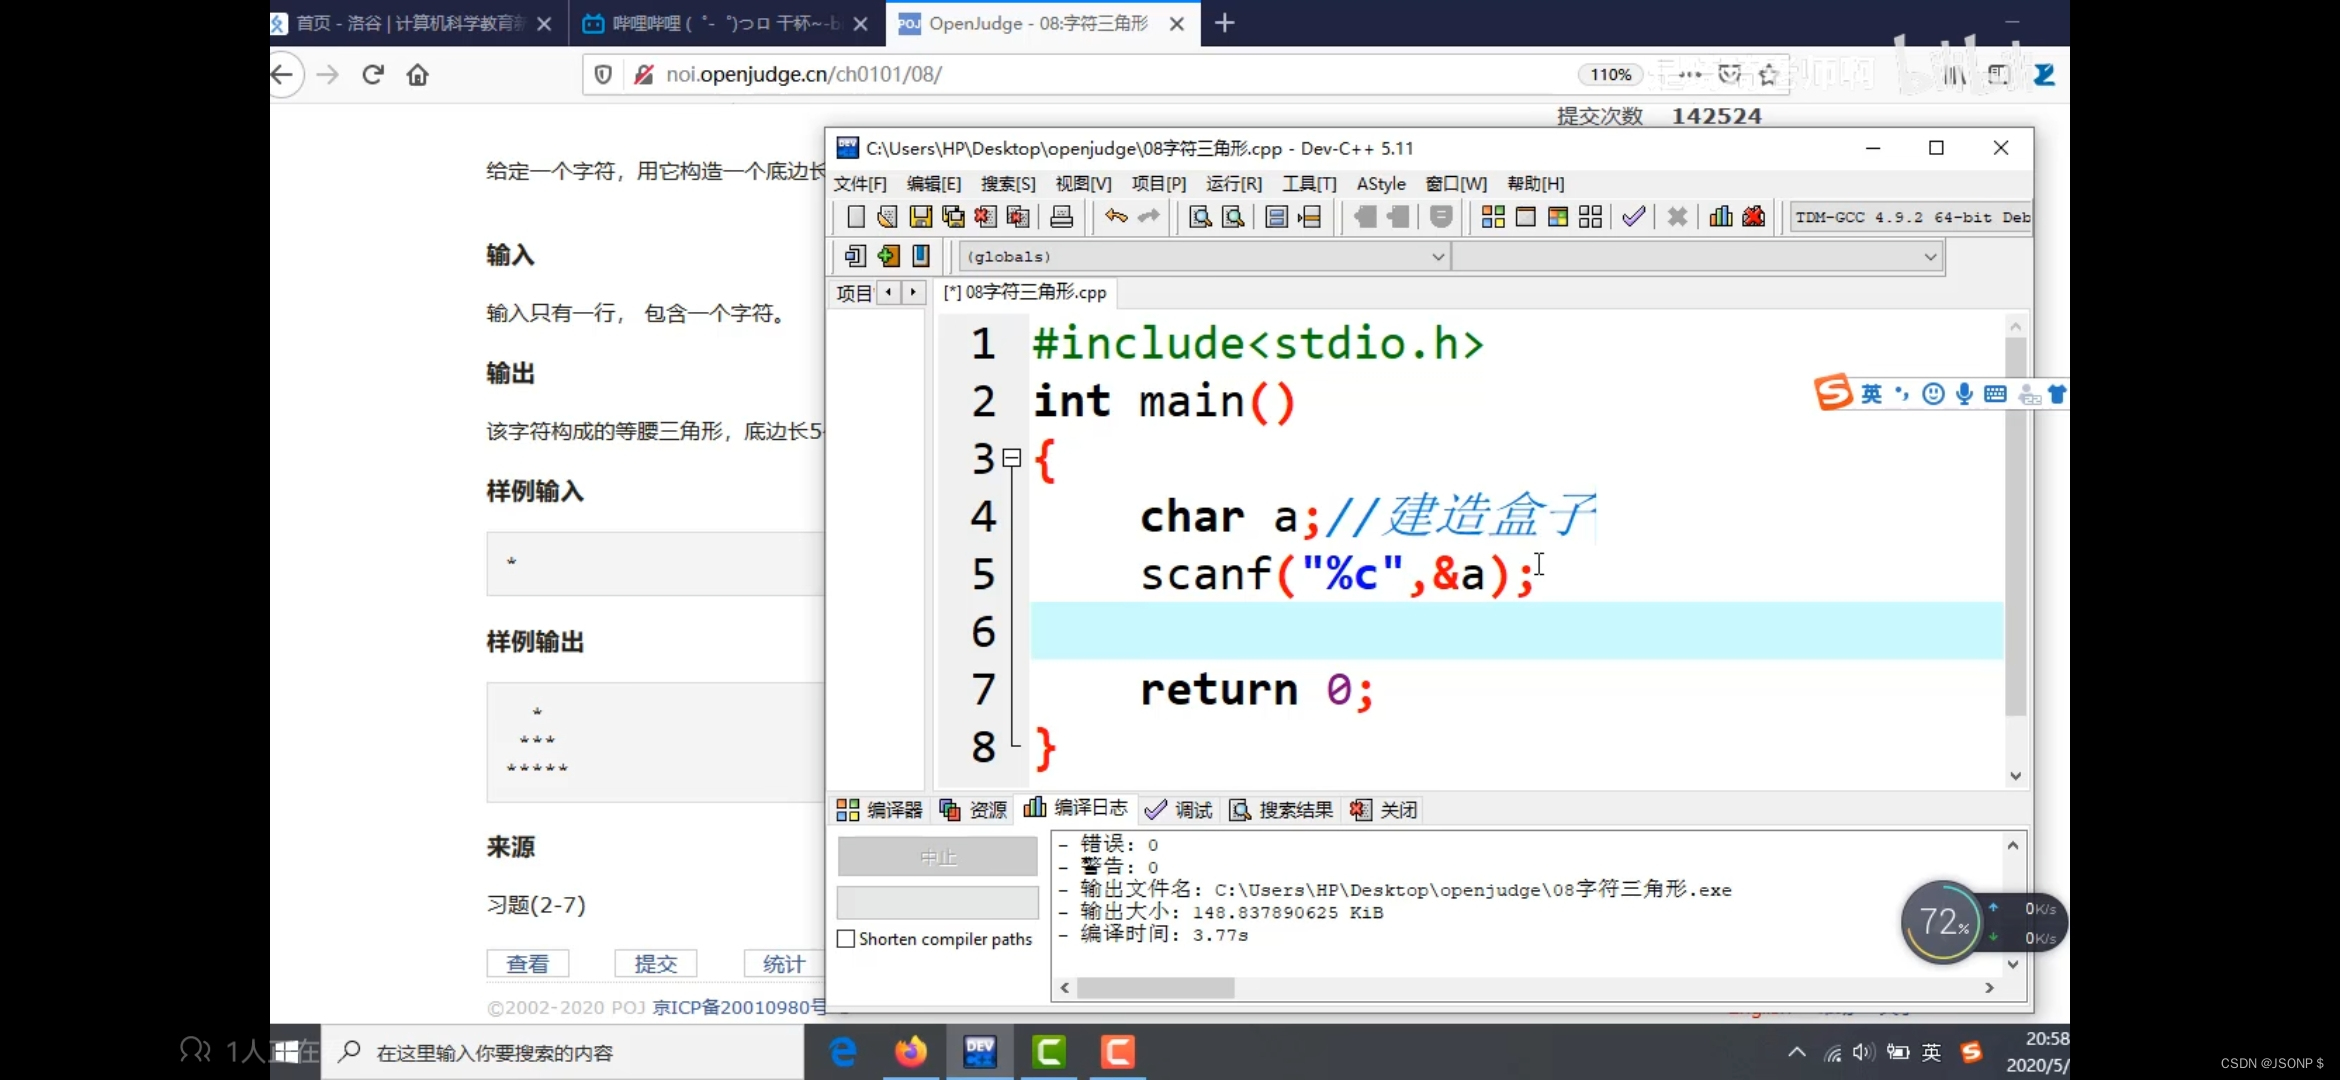
Task: Open the 运行[R] menu
Action: [x=1233, y=184]
